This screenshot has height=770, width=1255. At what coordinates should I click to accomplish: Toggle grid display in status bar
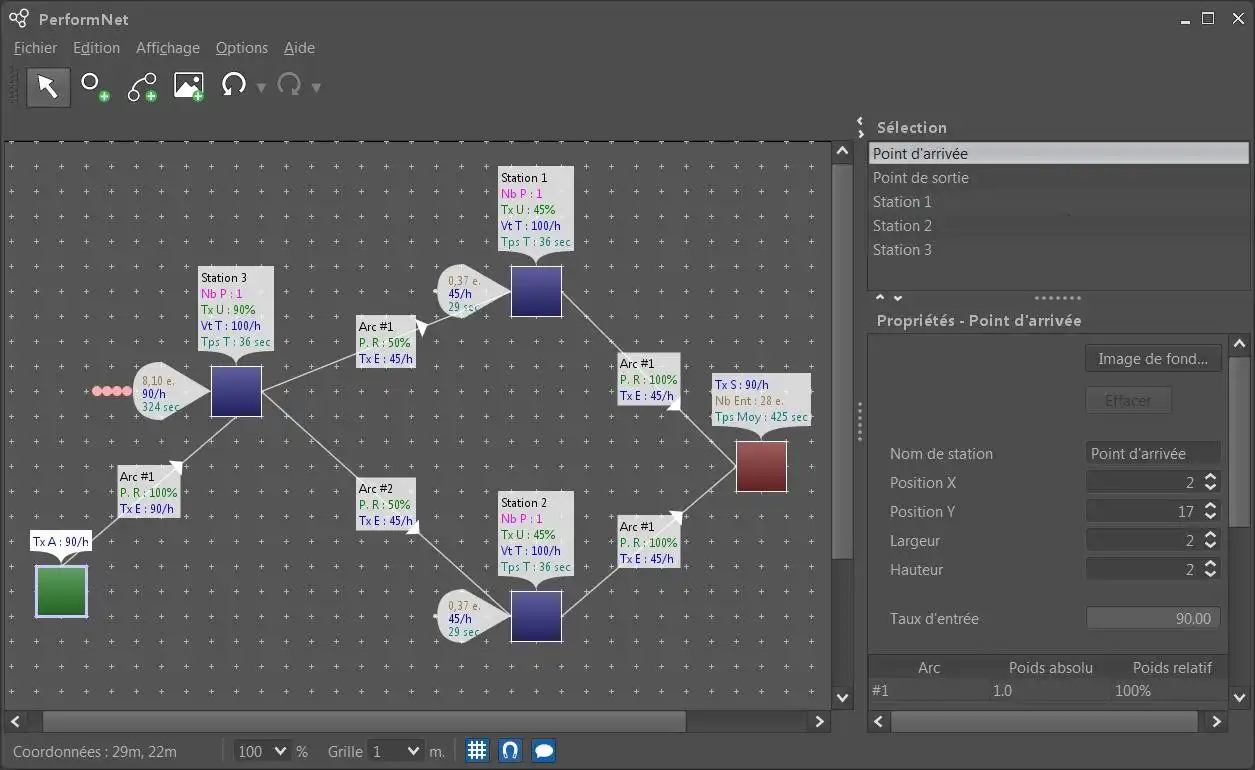point(477,750)
